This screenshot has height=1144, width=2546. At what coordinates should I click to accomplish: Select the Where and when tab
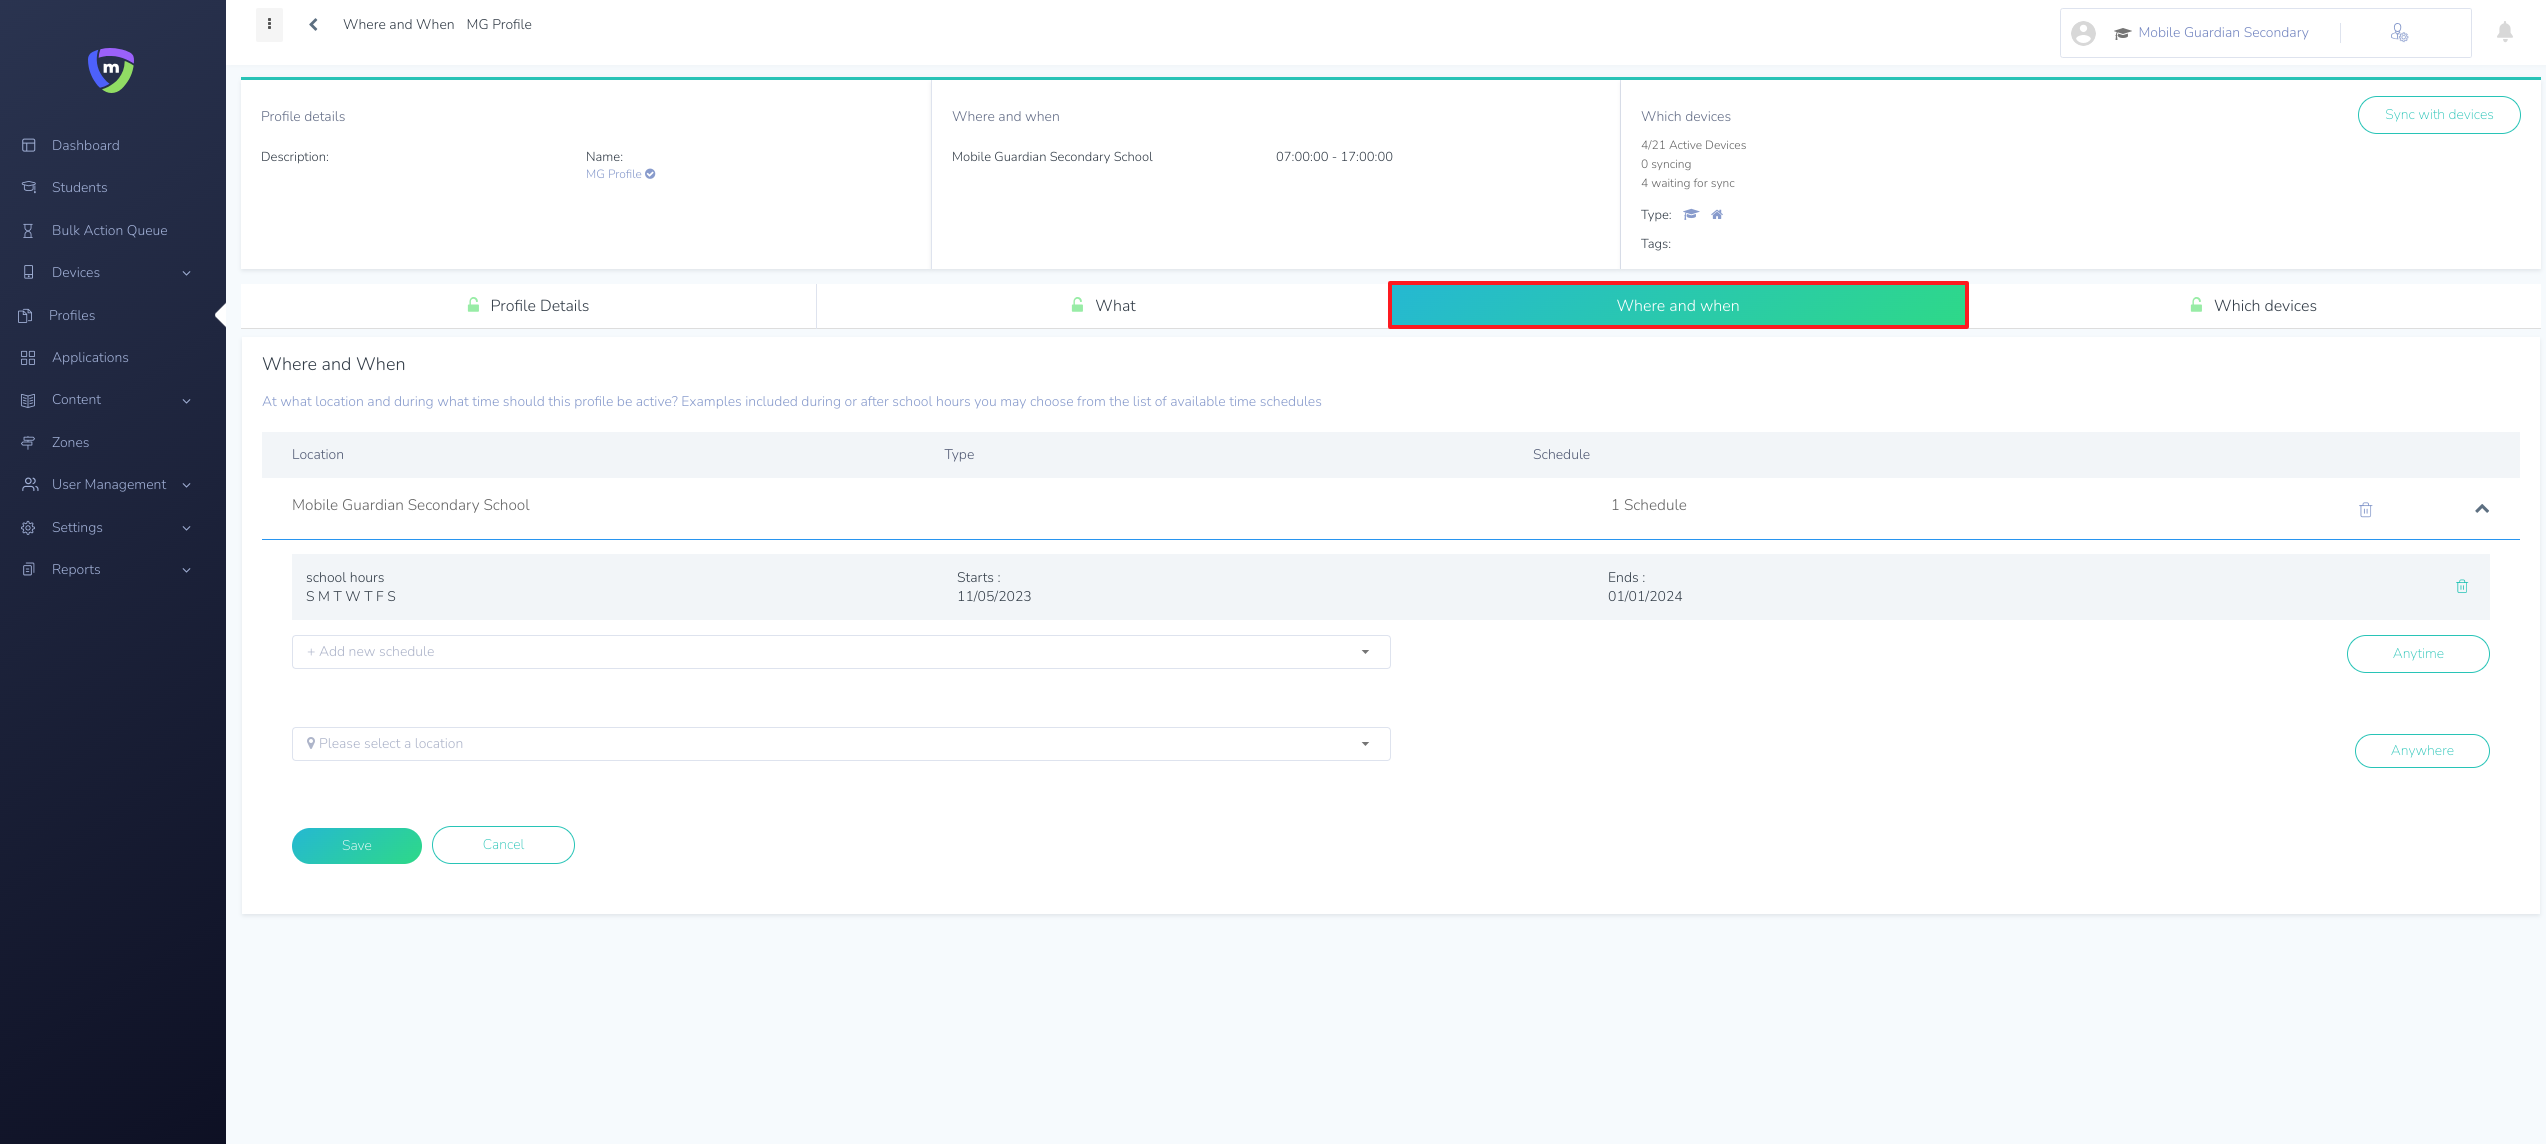coord(1678,306)
